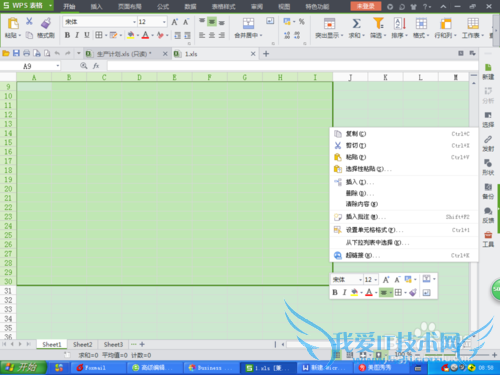Open the mini toolbar font name dropdown

[x=360, y=279]
